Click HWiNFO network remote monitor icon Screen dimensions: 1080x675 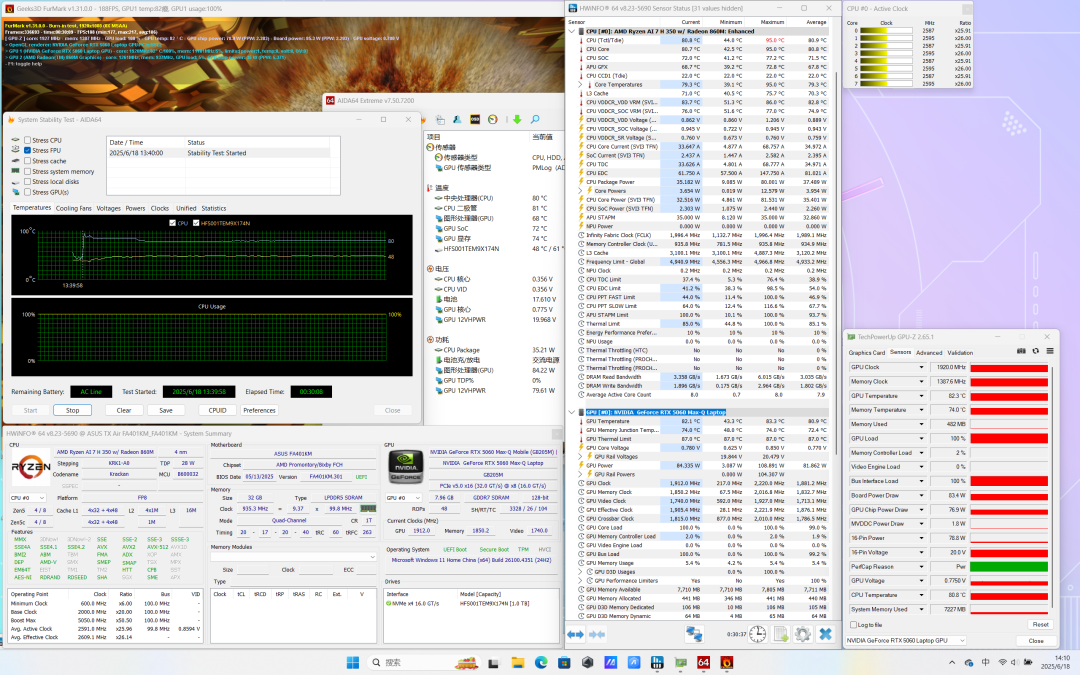pyautogui.click(x=694, y=634)
